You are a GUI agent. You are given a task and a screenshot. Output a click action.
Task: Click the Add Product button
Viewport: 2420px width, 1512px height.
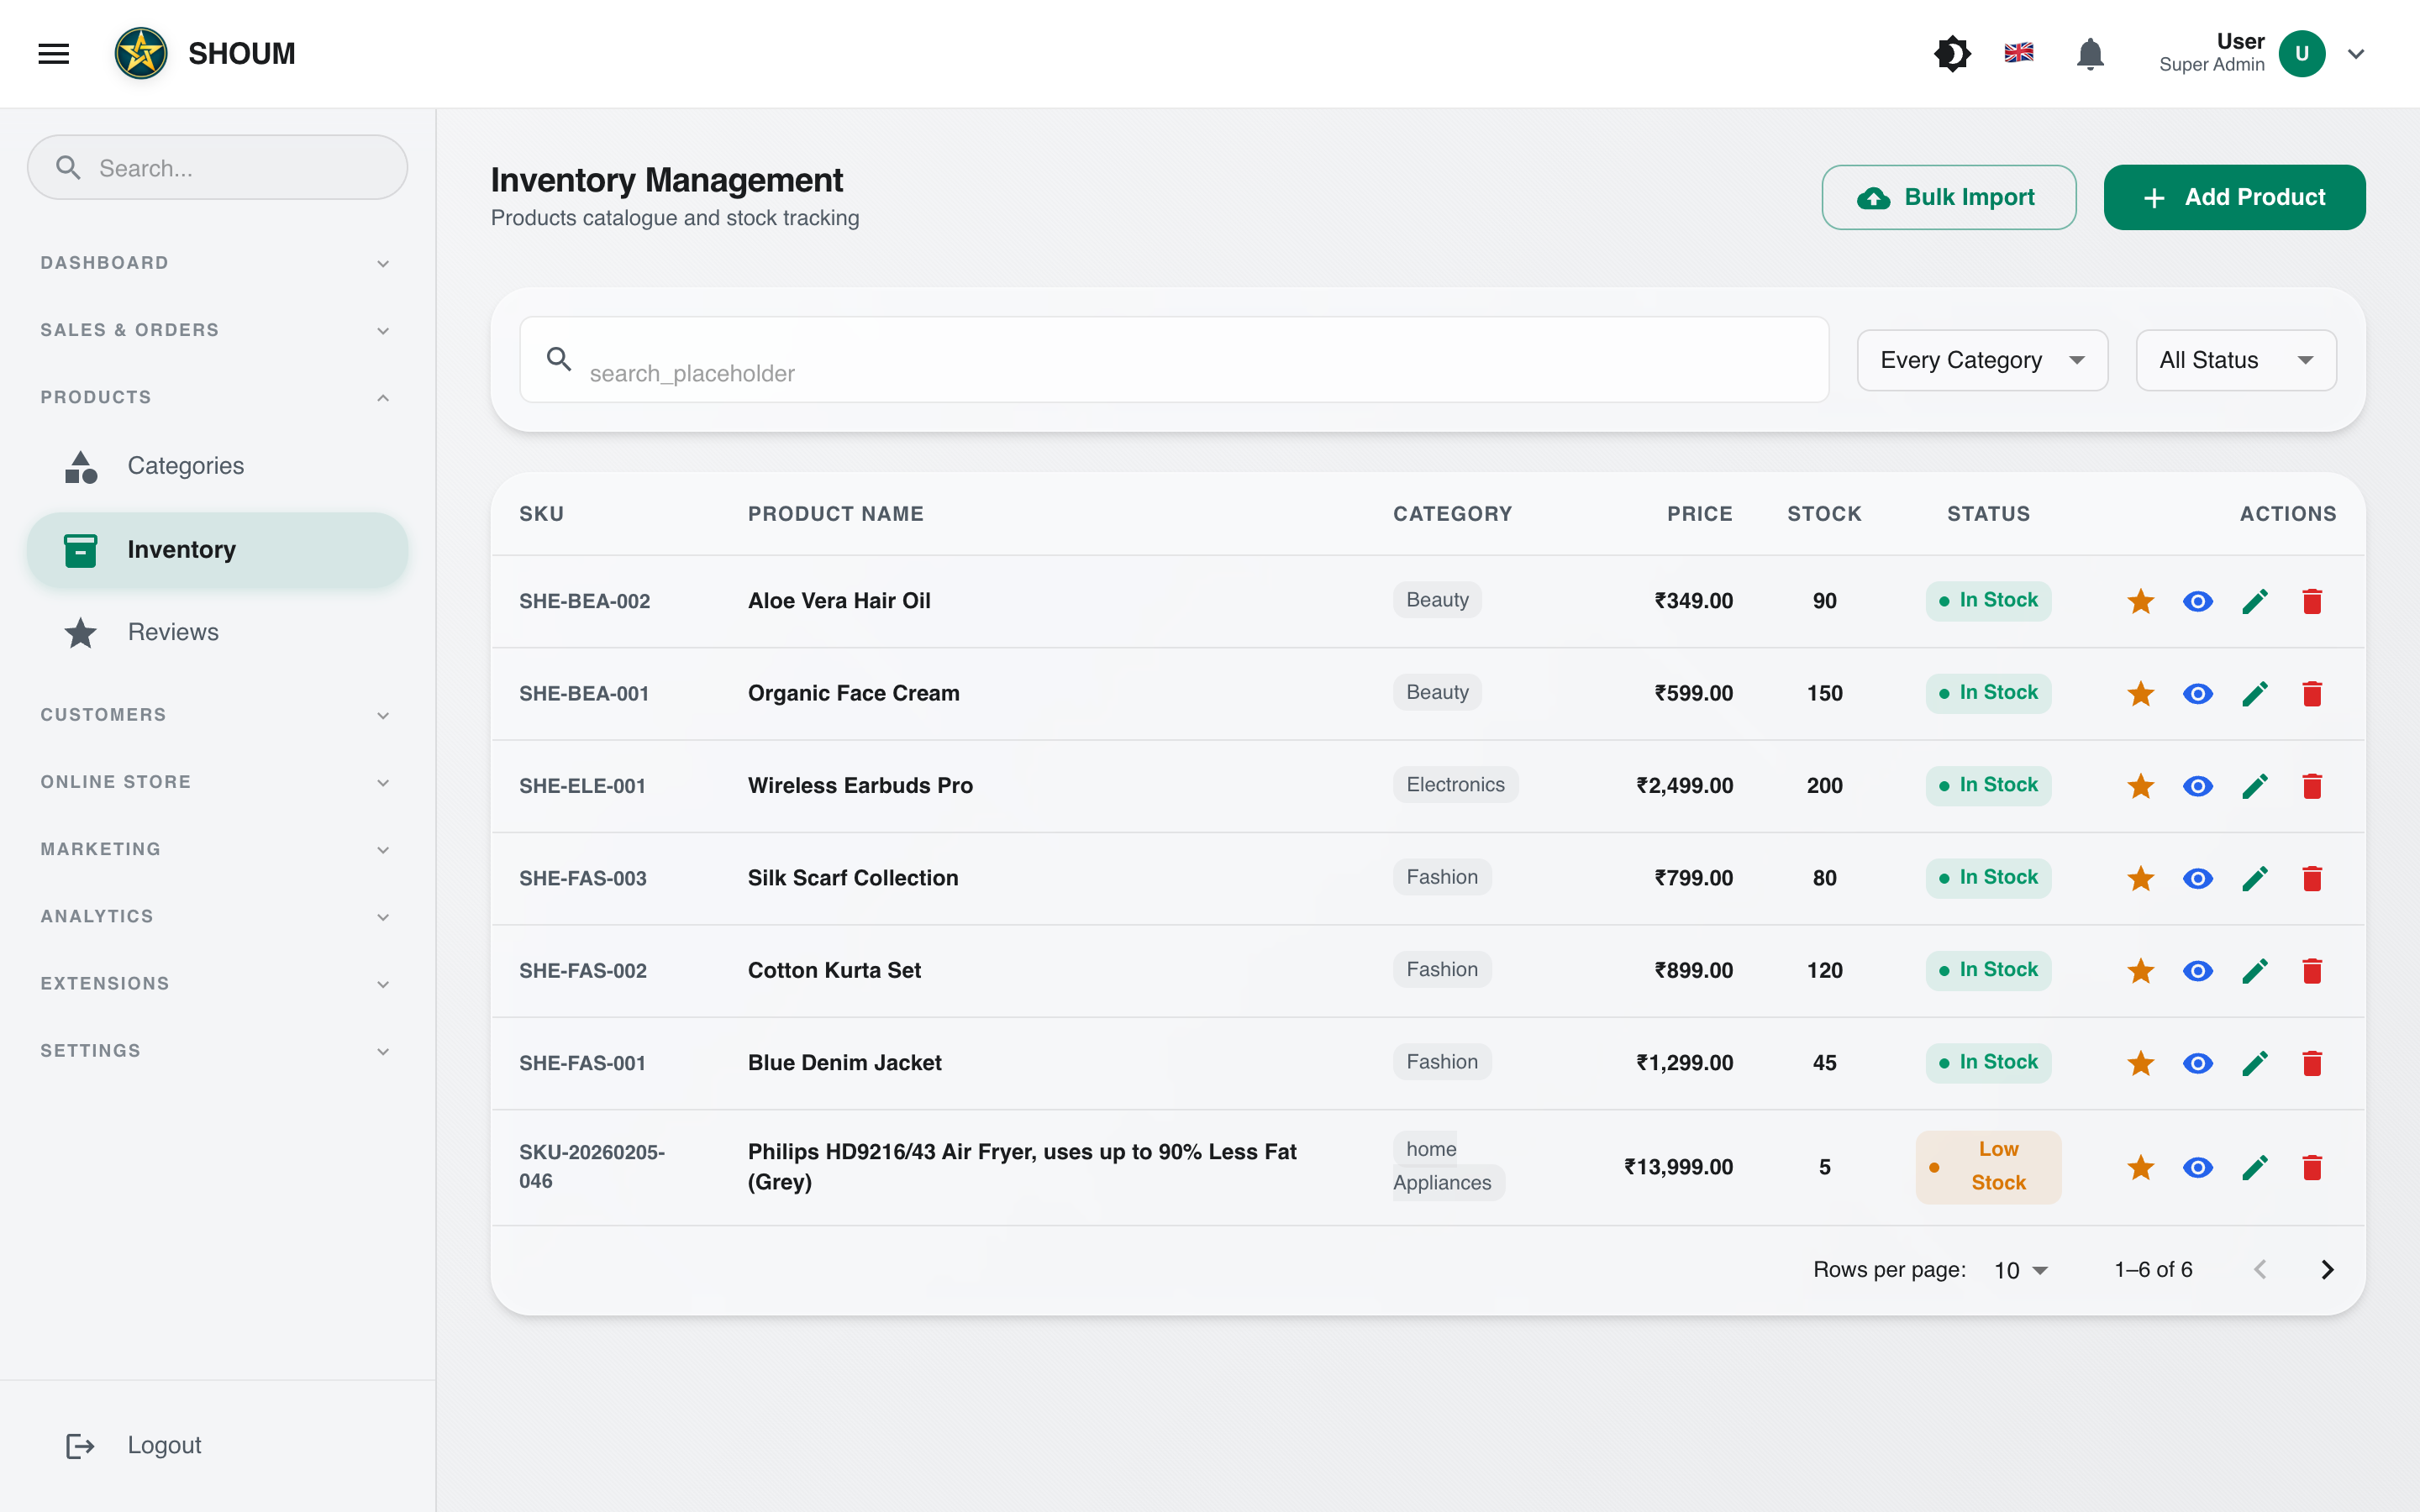click(2234, 197)
